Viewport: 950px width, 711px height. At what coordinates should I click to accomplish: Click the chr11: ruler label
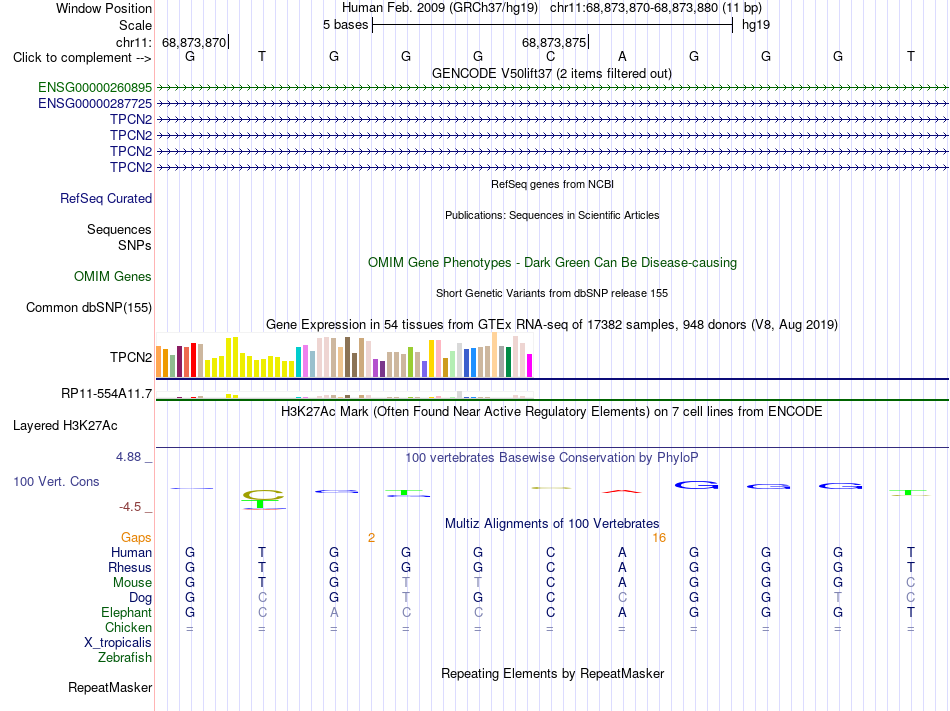[x=134, y=43]
